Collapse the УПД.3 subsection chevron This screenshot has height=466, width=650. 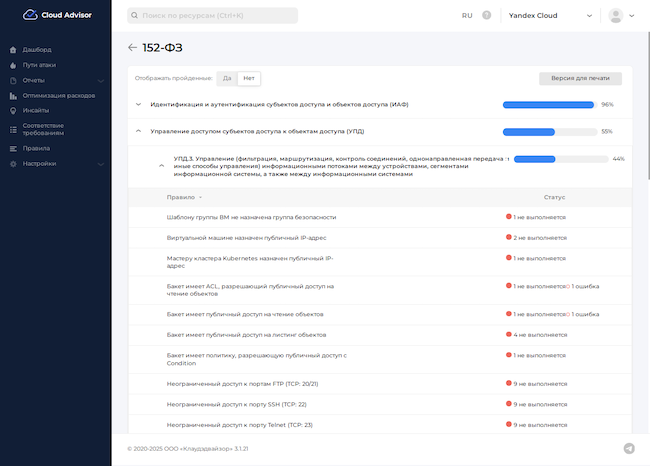pos(162,165)
